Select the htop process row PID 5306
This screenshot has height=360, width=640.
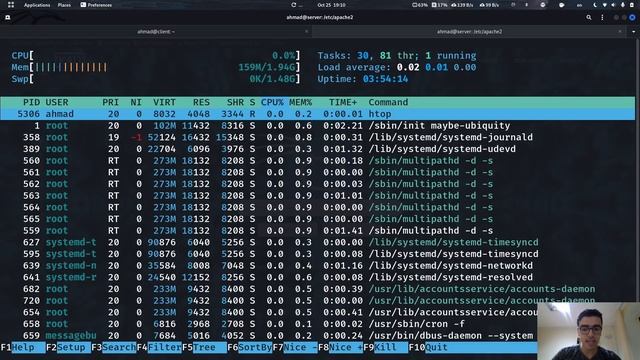318,114
